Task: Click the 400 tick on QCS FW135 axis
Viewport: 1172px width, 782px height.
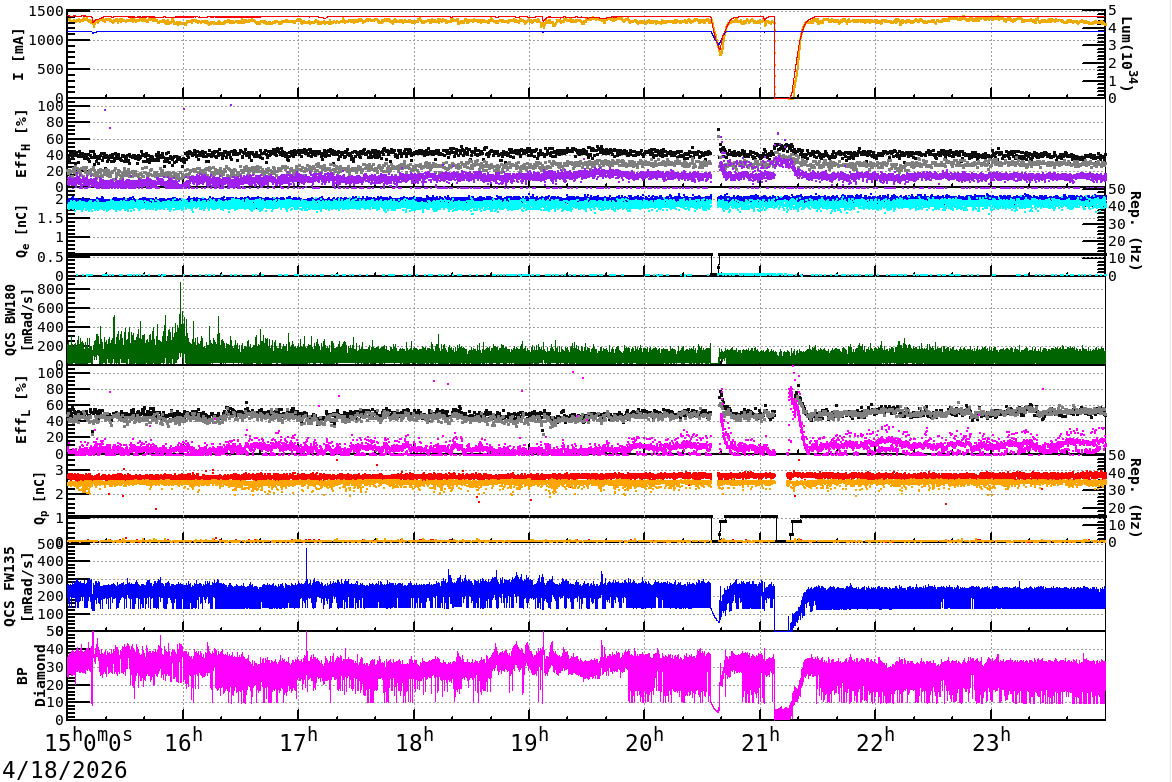Action: [x=52, y=561]
